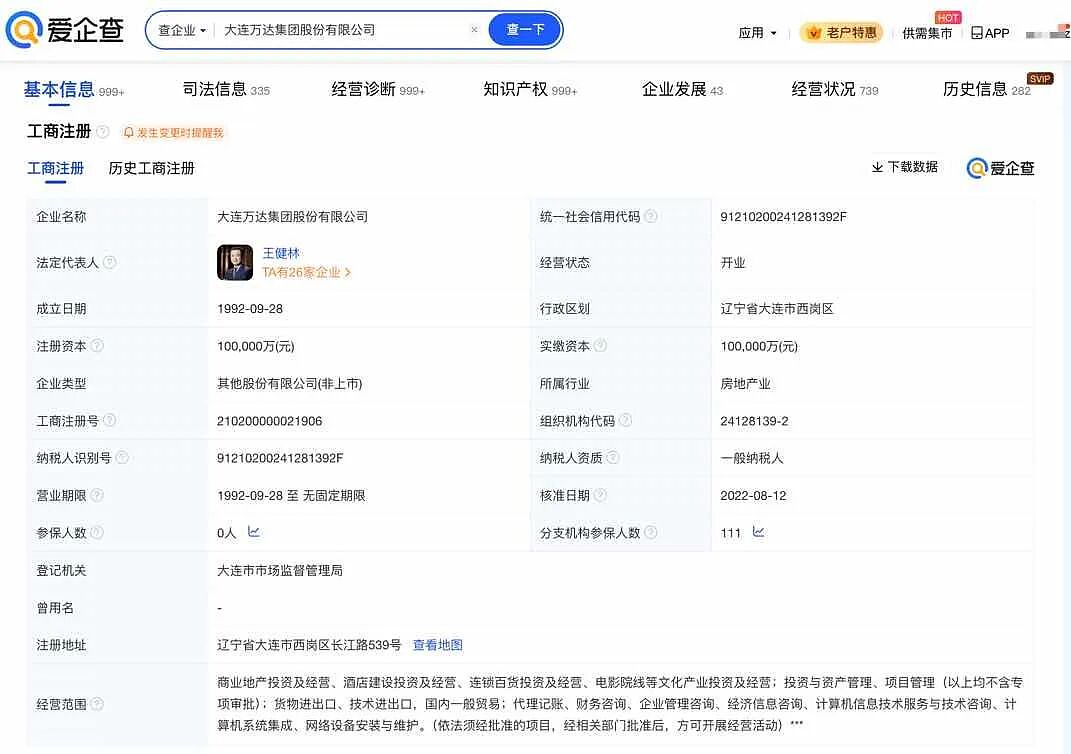
Task: Select the 工商注册 sub-tab
Action: 55,168
